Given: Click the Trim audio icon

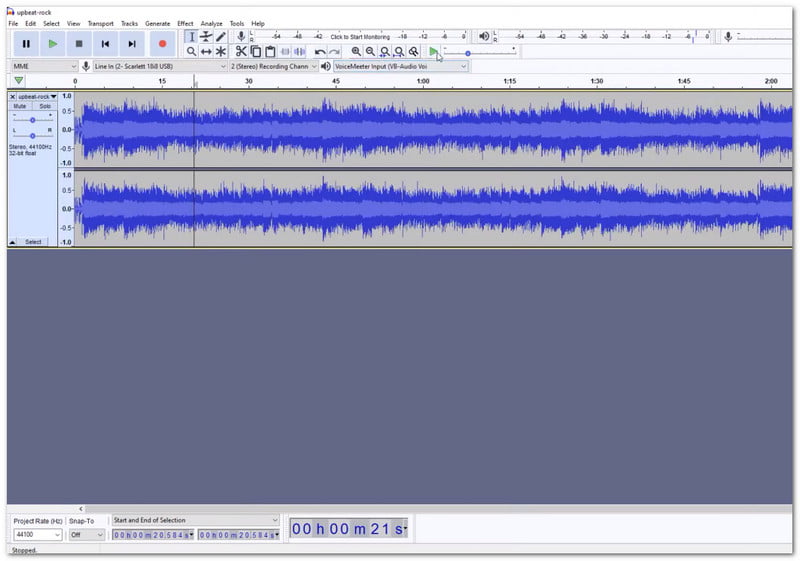Looking at the screenshot, I should (x=285, y=52).
